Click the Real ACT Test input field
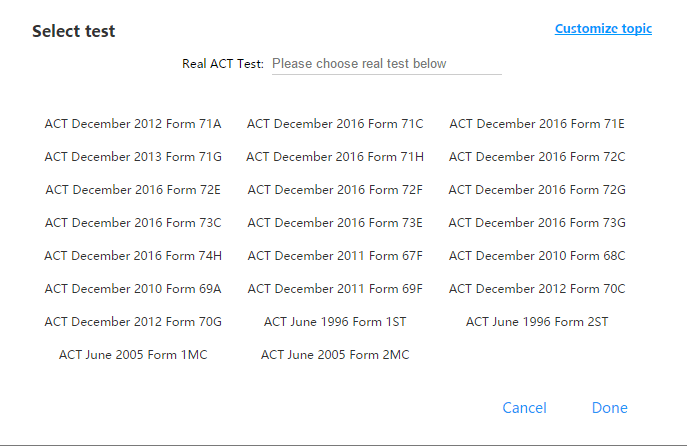Screen dimensions: 687x446 [386, 64]
